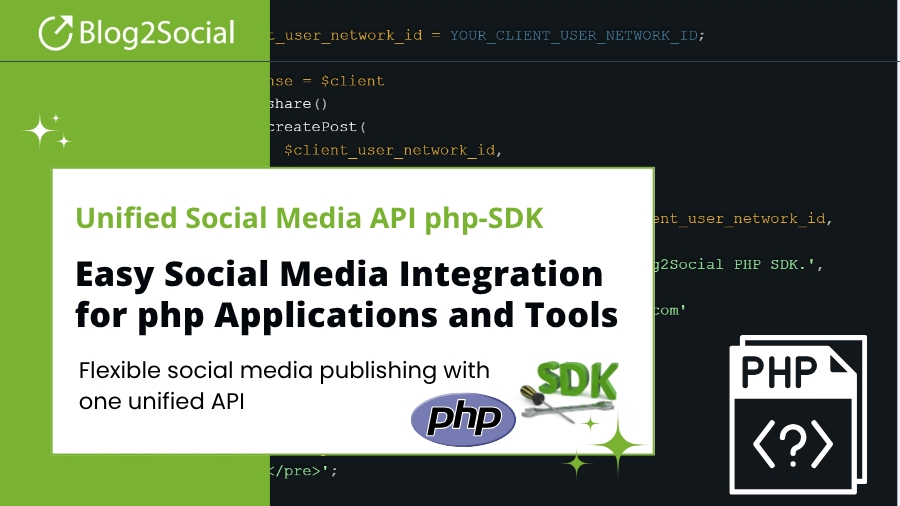This screenshot has height=506, width=900.
Task: Click the Blog2Social logo
Action: pos(137,33)
